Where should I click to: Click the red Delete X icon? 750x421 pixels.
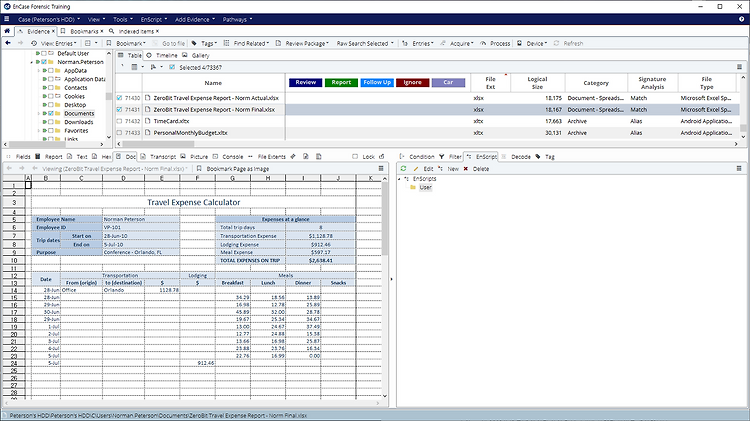(x=466, y=169)
